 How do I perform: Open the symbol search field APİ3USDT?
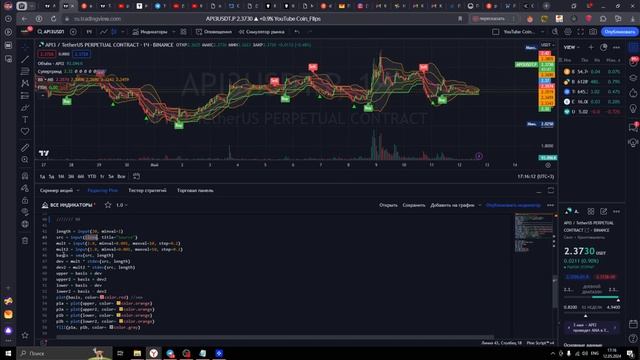coord(51,31)
